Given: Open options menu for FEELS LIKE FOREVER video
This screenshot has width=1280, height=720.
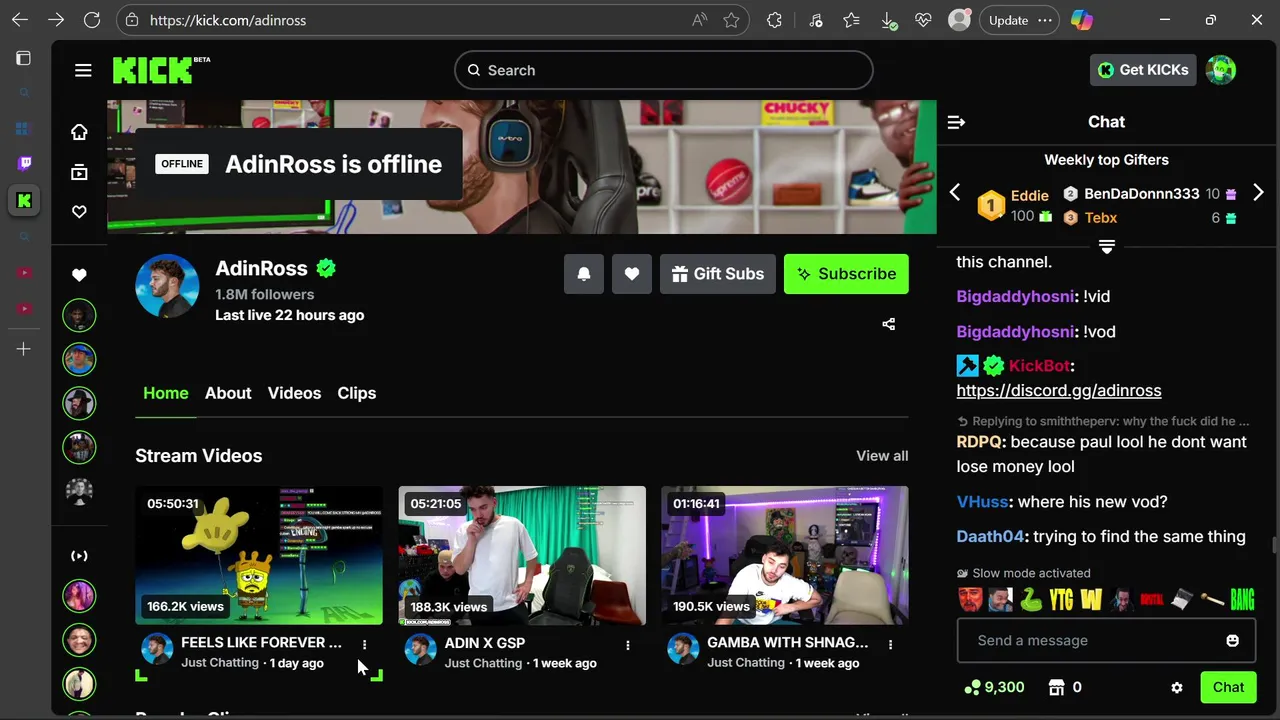Looking at the screenshot, I should 365,645.
